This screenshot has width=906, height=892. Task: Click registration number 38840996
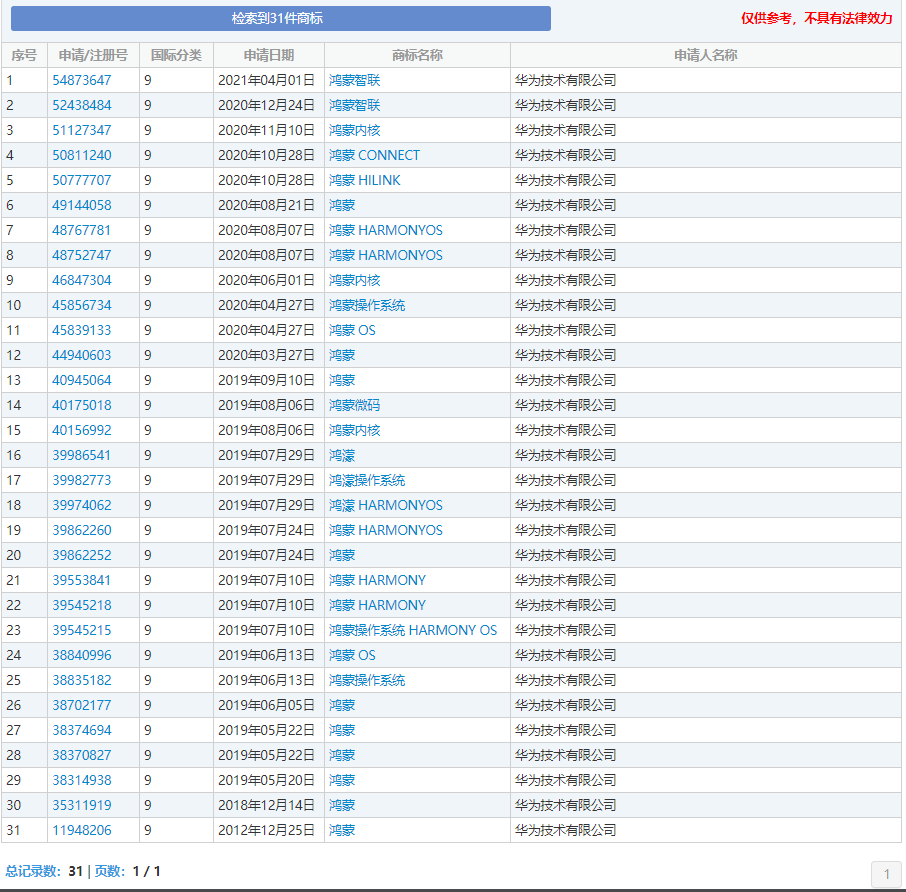coord(81,655)
